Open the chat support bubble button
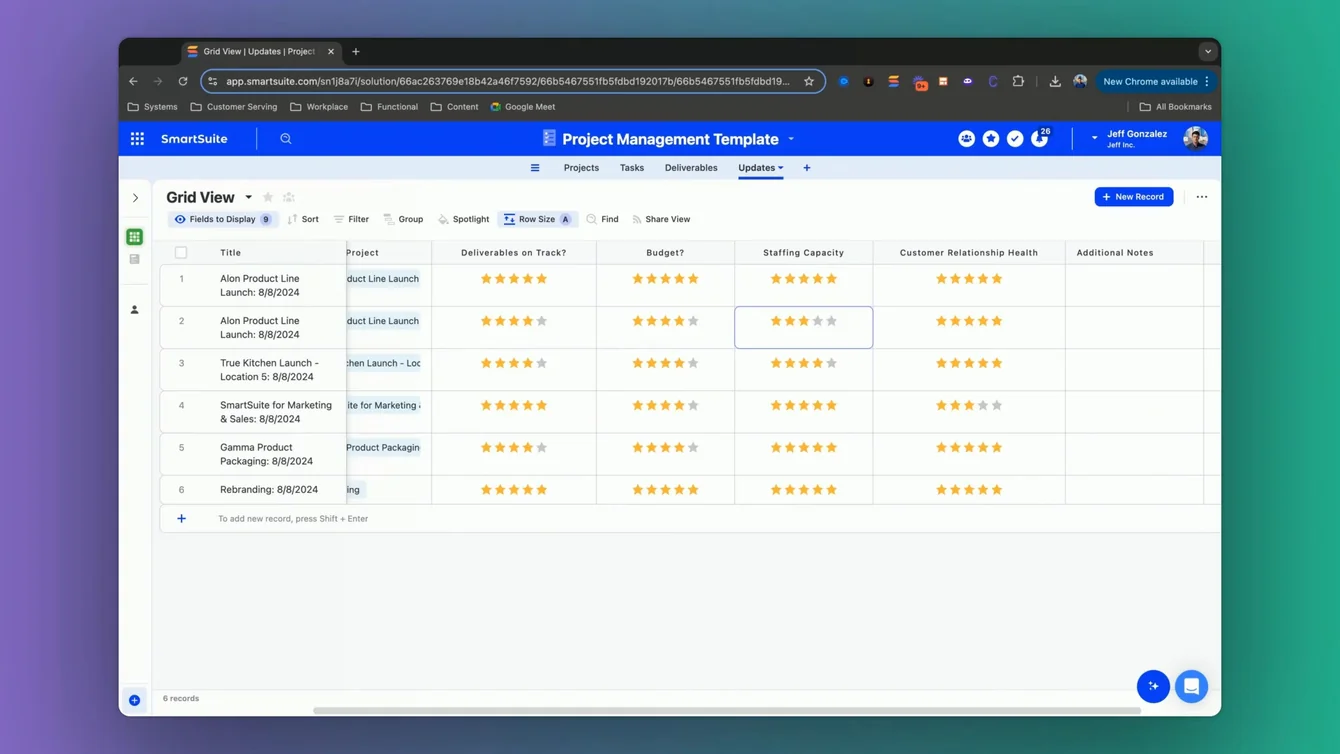Screen dimensions: 1340x754 tap(1191, 686)
